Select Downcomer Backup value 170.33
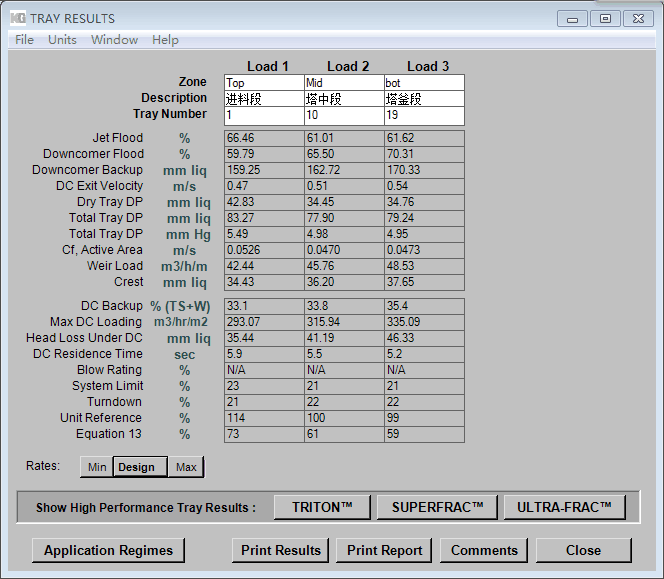664x579 pixels. (x=424, y=170)
